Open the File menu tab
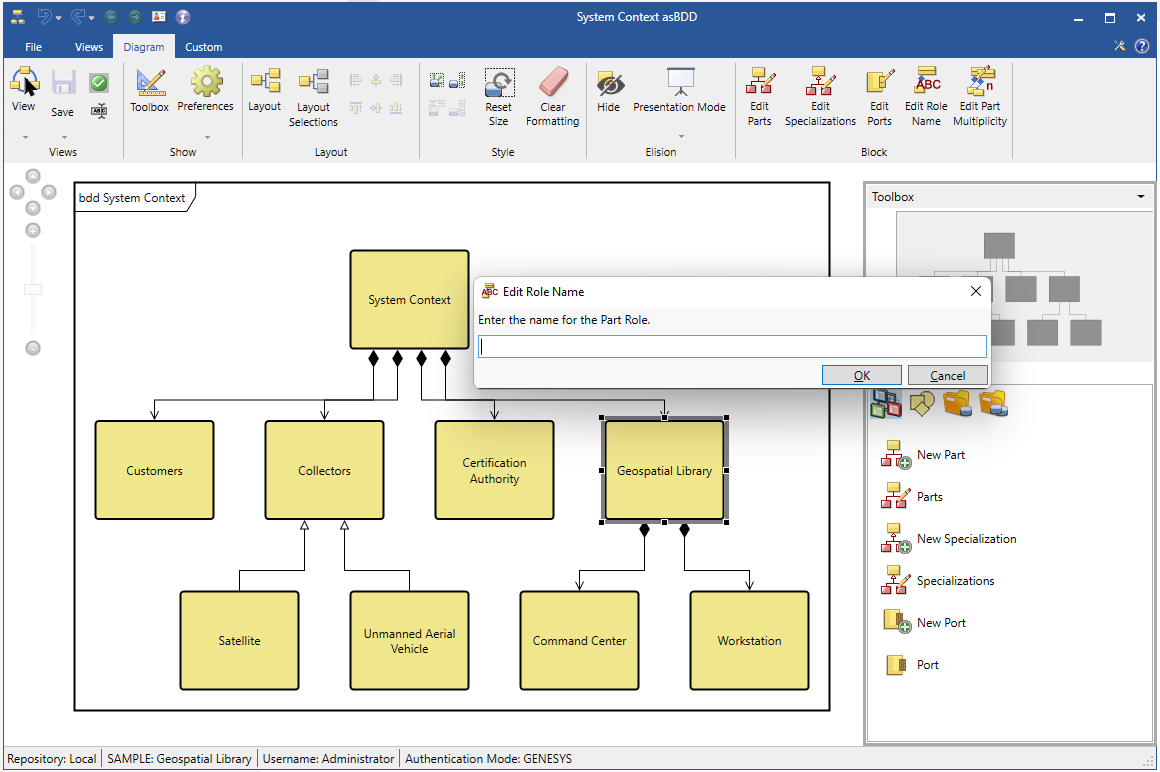The width and height of the screenshot is (1160, 772). [x=33, y=47]
